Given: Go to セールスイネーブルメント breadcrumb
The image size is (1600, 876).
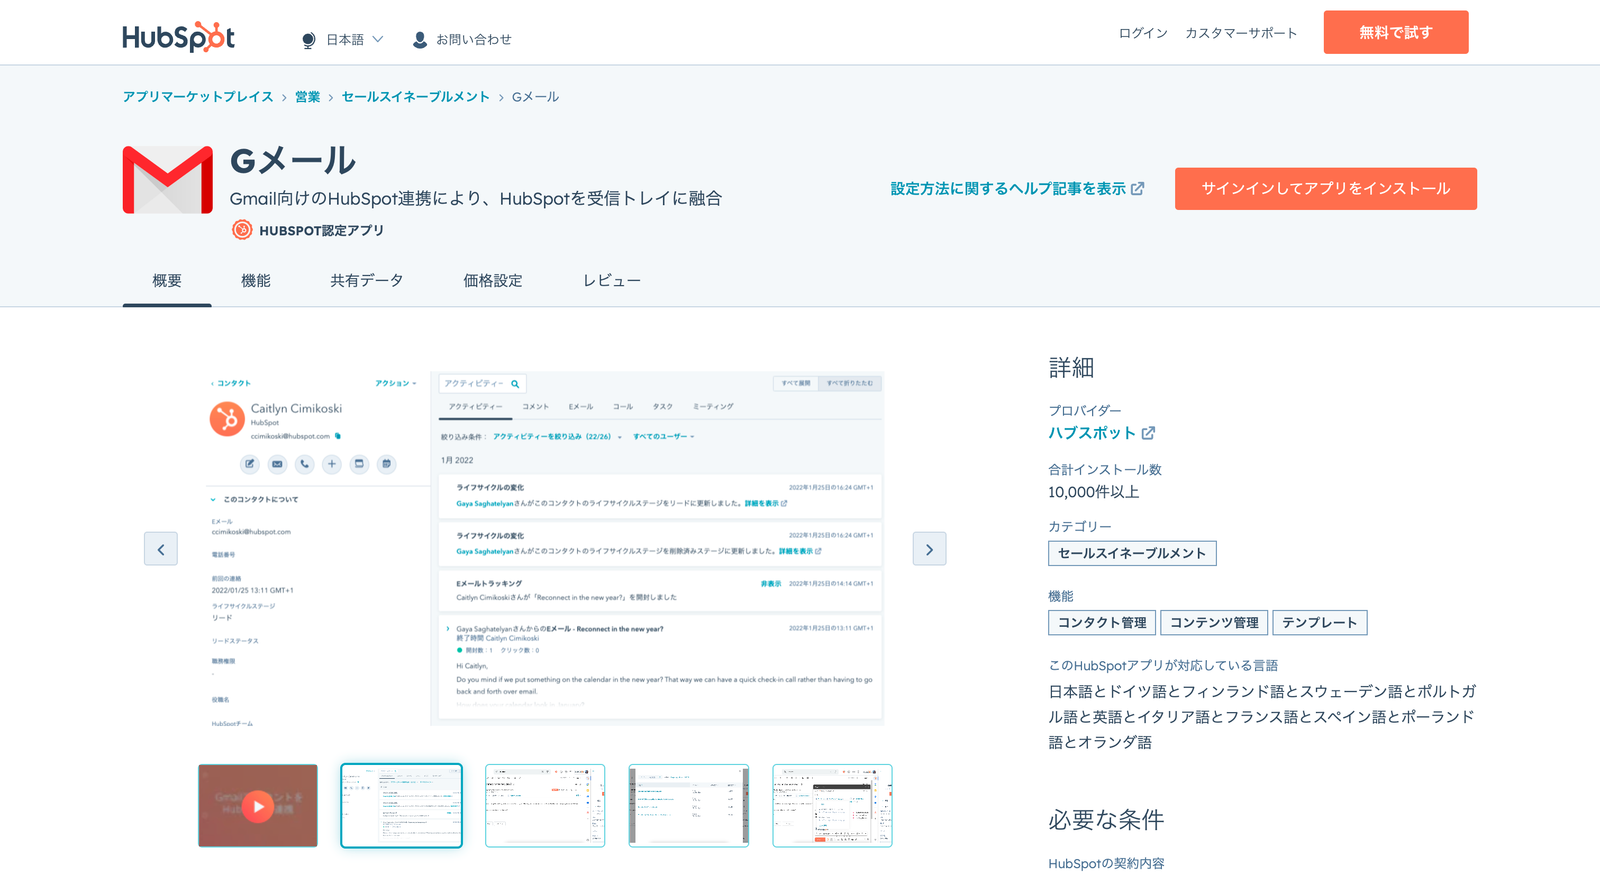Looking at the screenshot, I should [x=416, y=97].
